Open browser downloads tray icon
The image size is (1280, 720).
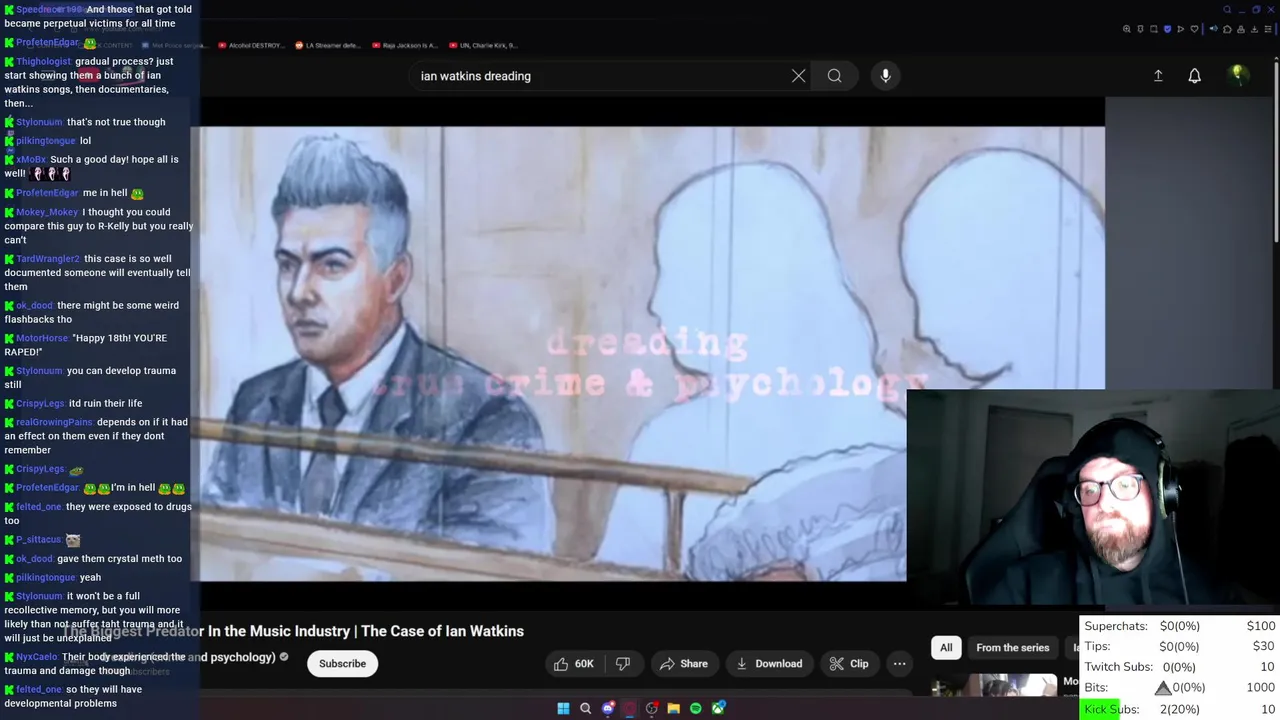(1254, 29)
